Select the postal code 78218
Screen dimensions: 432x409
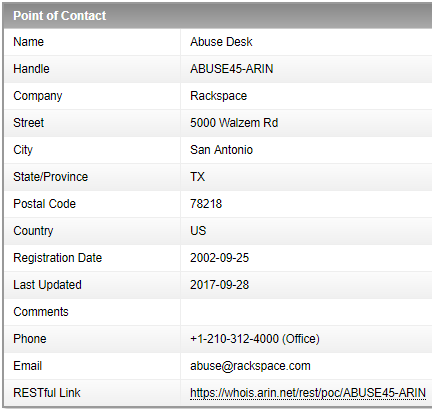click(x=206, y=204)
